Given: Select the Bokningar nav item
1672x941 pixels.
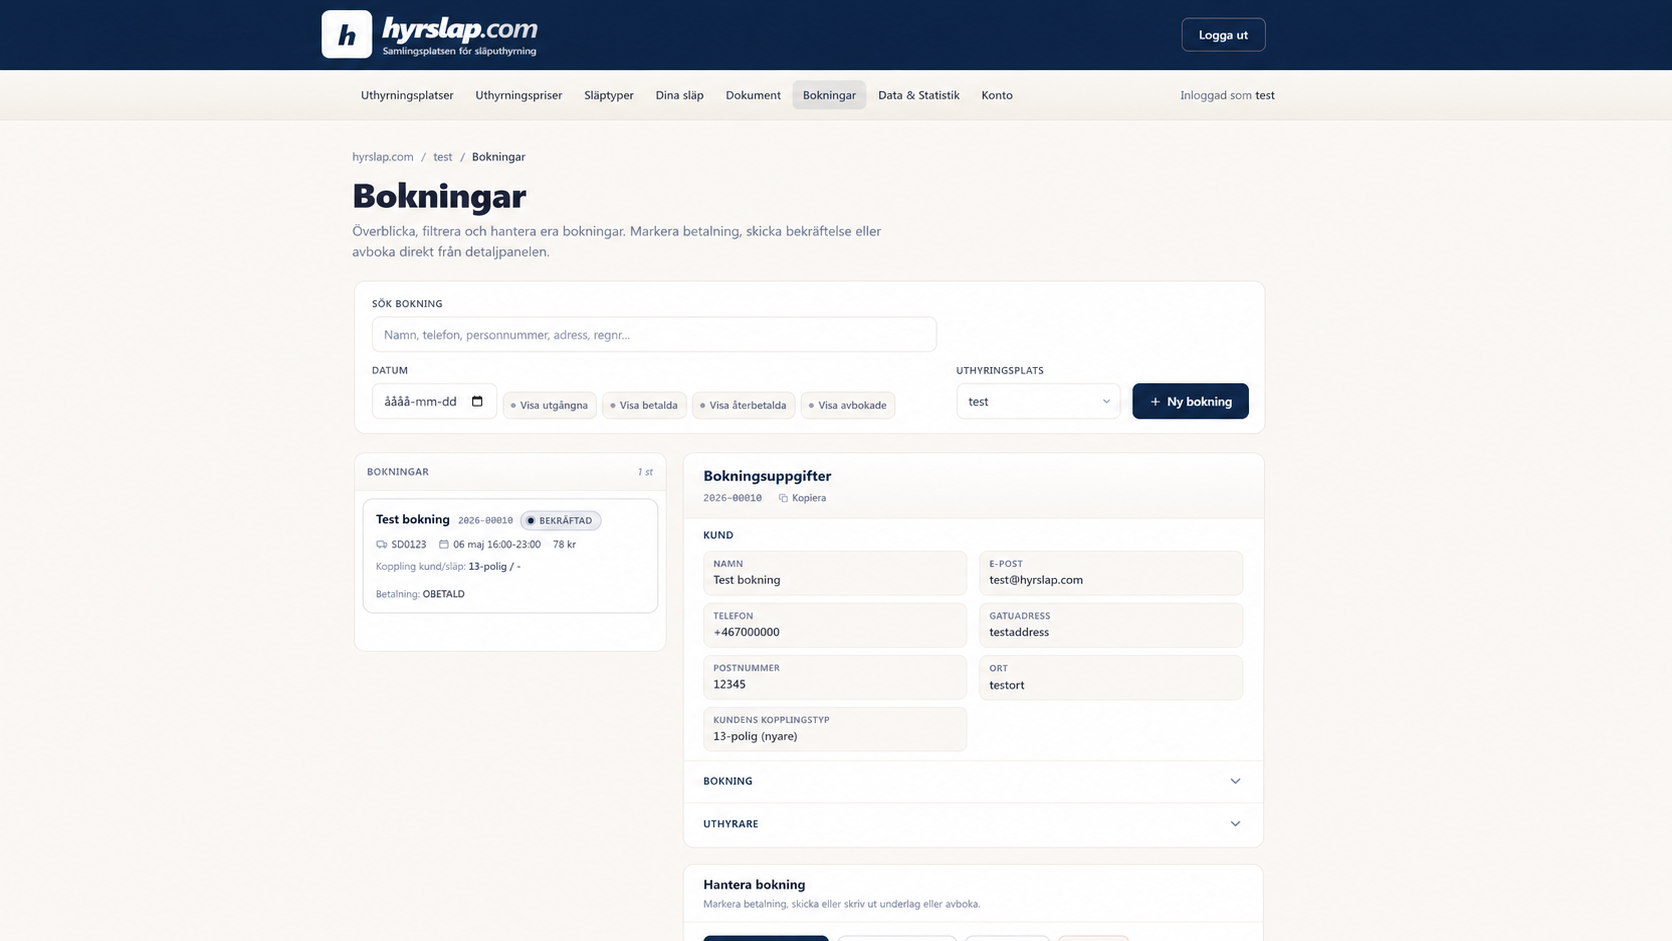Looking at the screenshot, I should click(829, 95).
